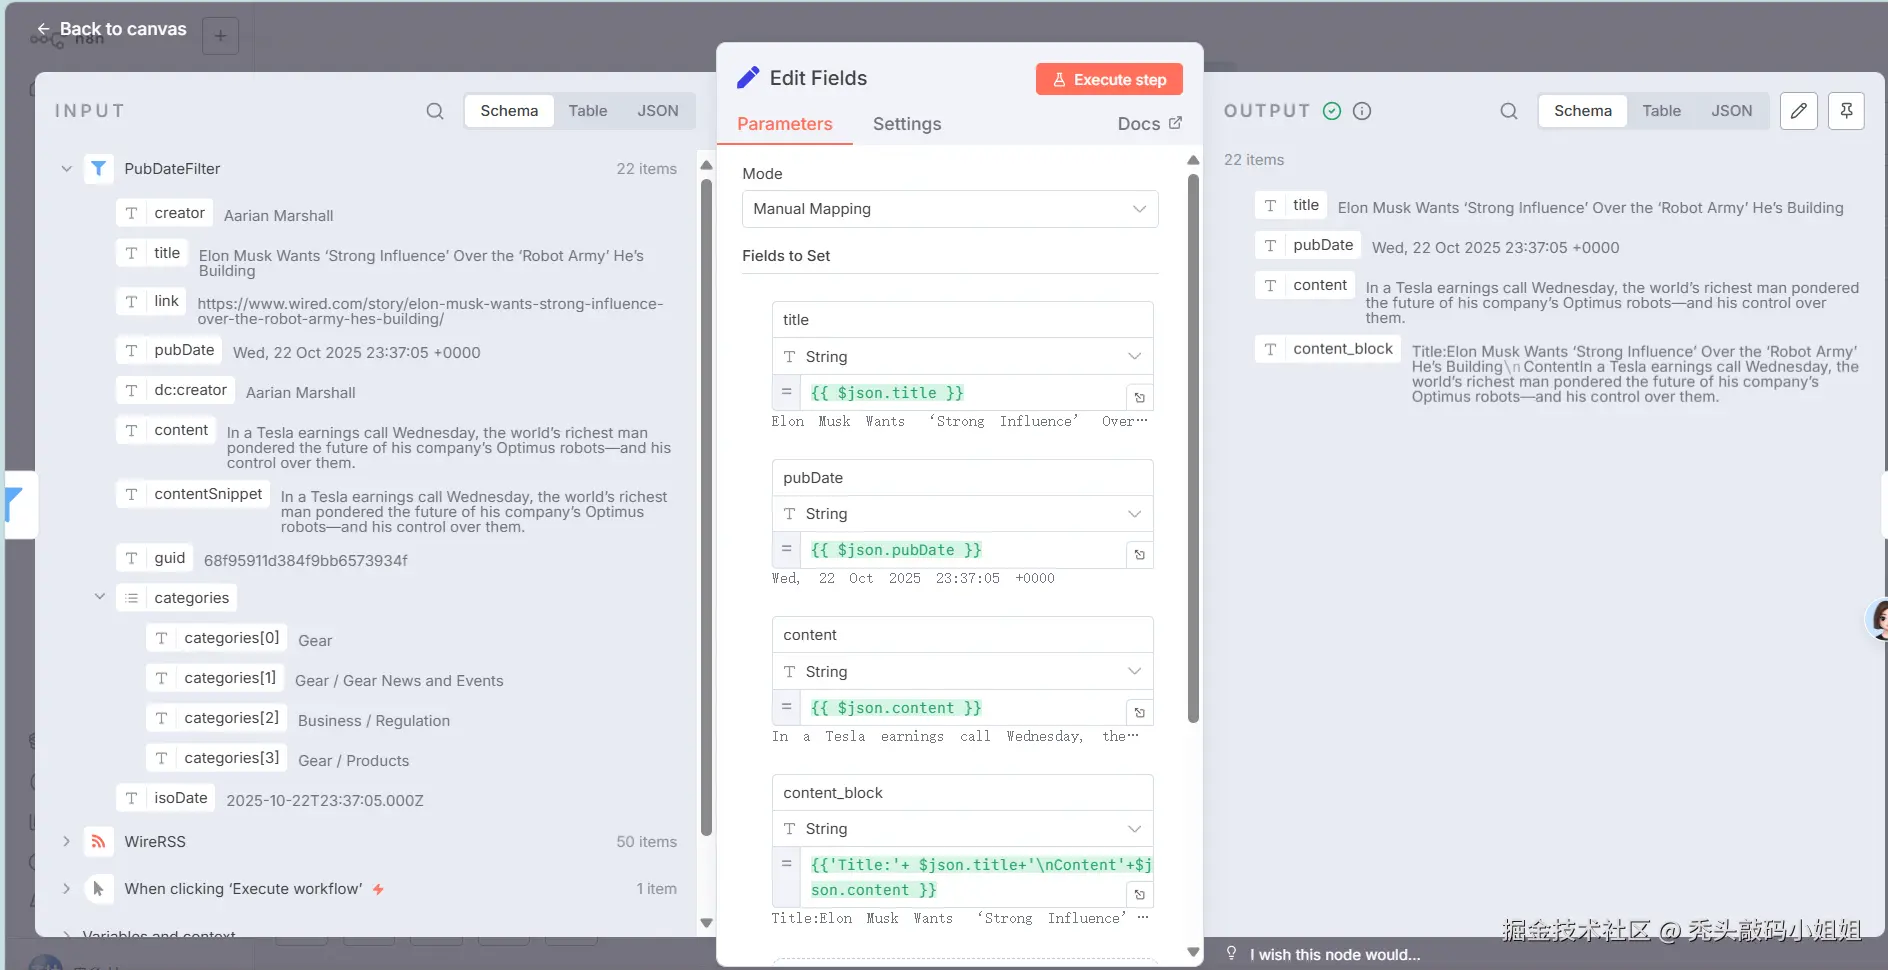Open expression editor for content_block field
The height and width of the screenshot is (970, 1888).
tap(1140, 895)
